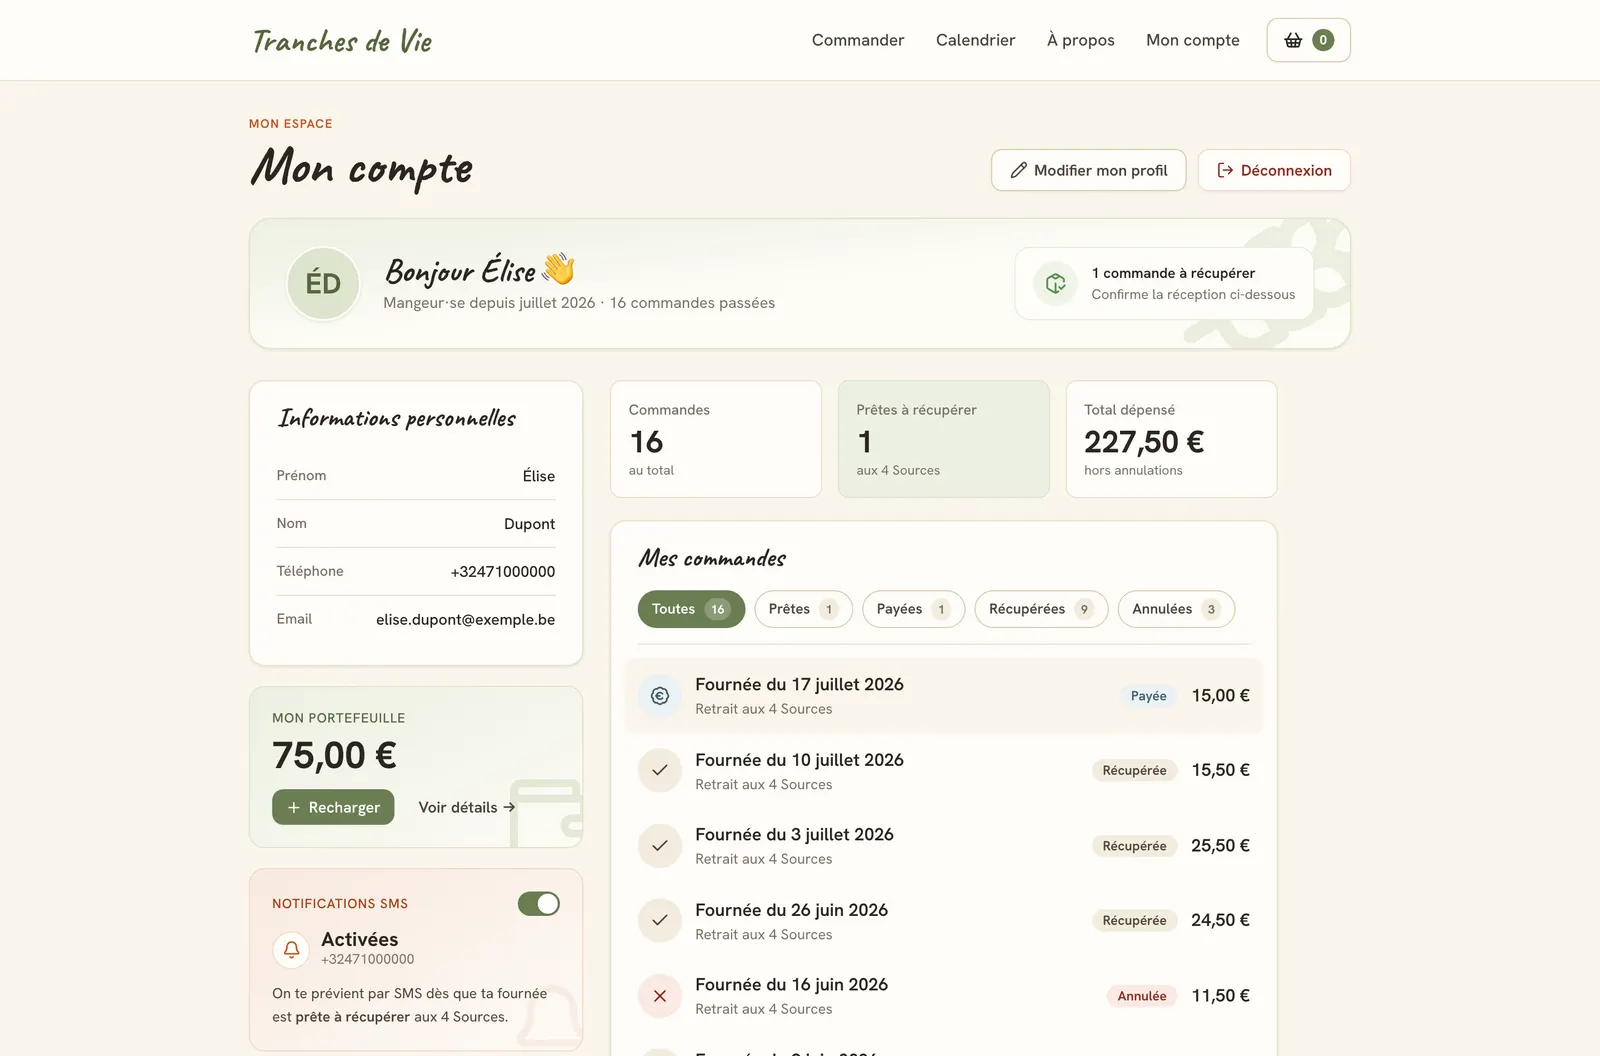This screenshot has width=1600, height=1056.
Task: Click the Payée status badge
Action: pos(1148,696)
